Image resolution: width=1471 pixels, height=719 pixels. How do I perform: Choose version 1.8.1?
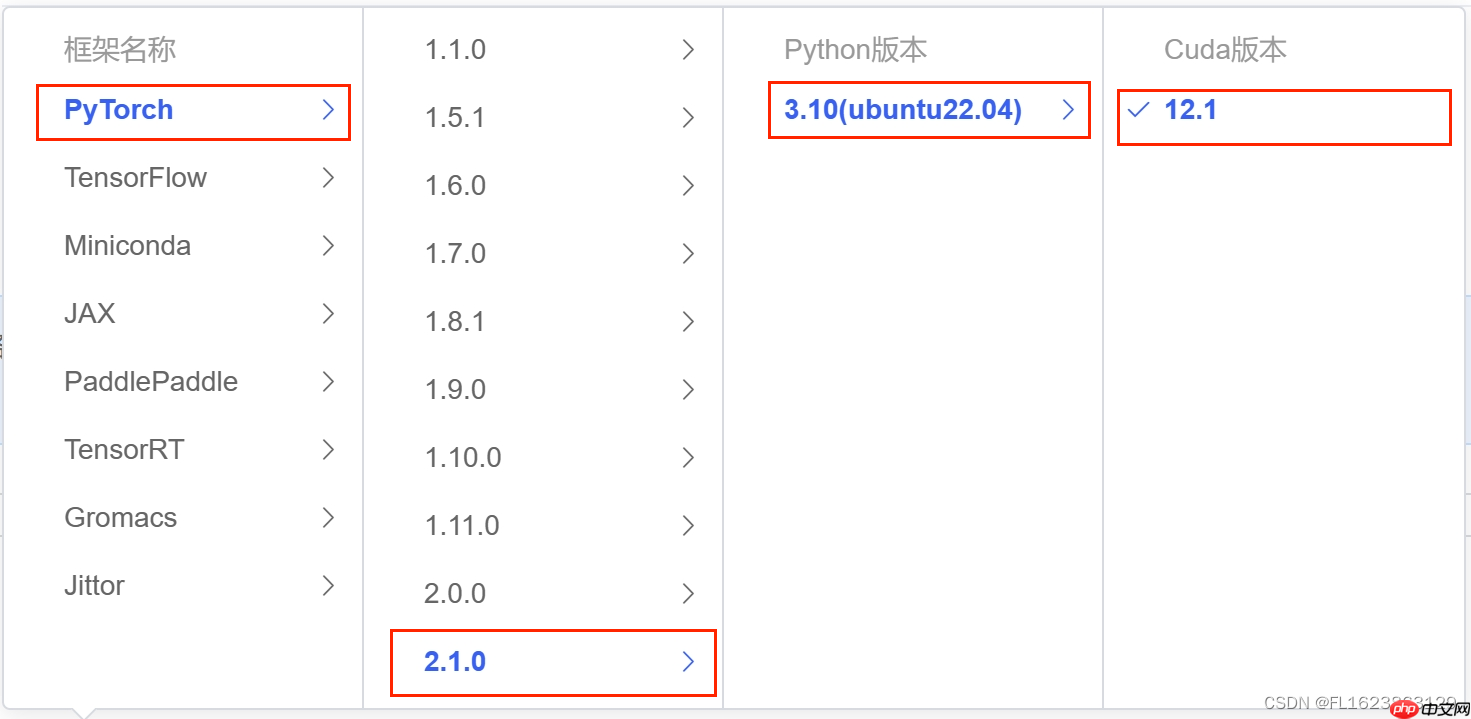[x=455, y=322]
